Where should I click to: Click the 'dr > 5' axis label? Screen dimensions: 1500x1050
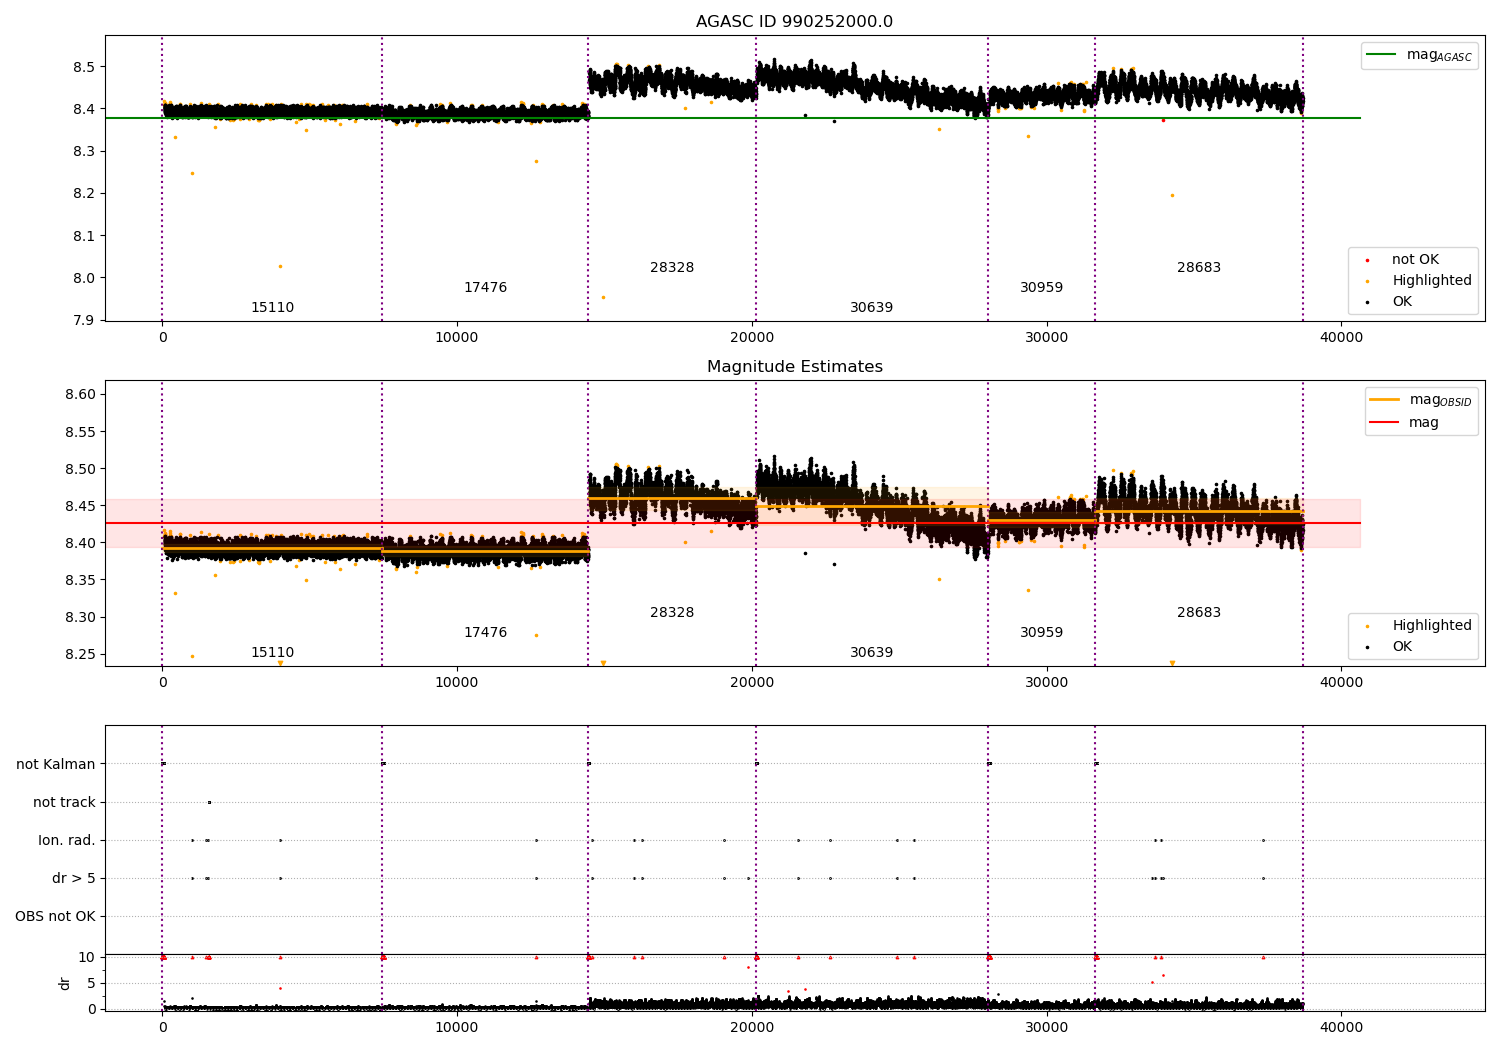(74, 879)
